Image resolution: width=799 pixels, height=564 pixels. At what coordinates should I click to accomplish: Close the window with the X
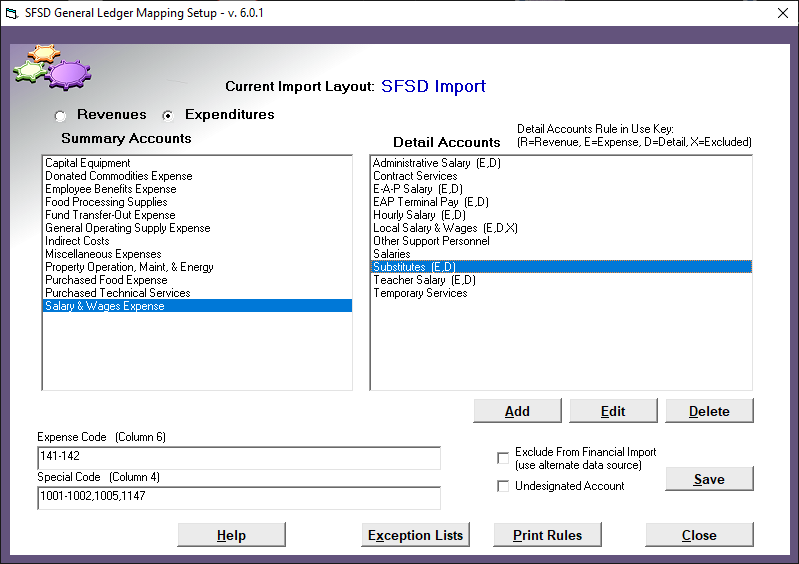[x=783, y=13]
